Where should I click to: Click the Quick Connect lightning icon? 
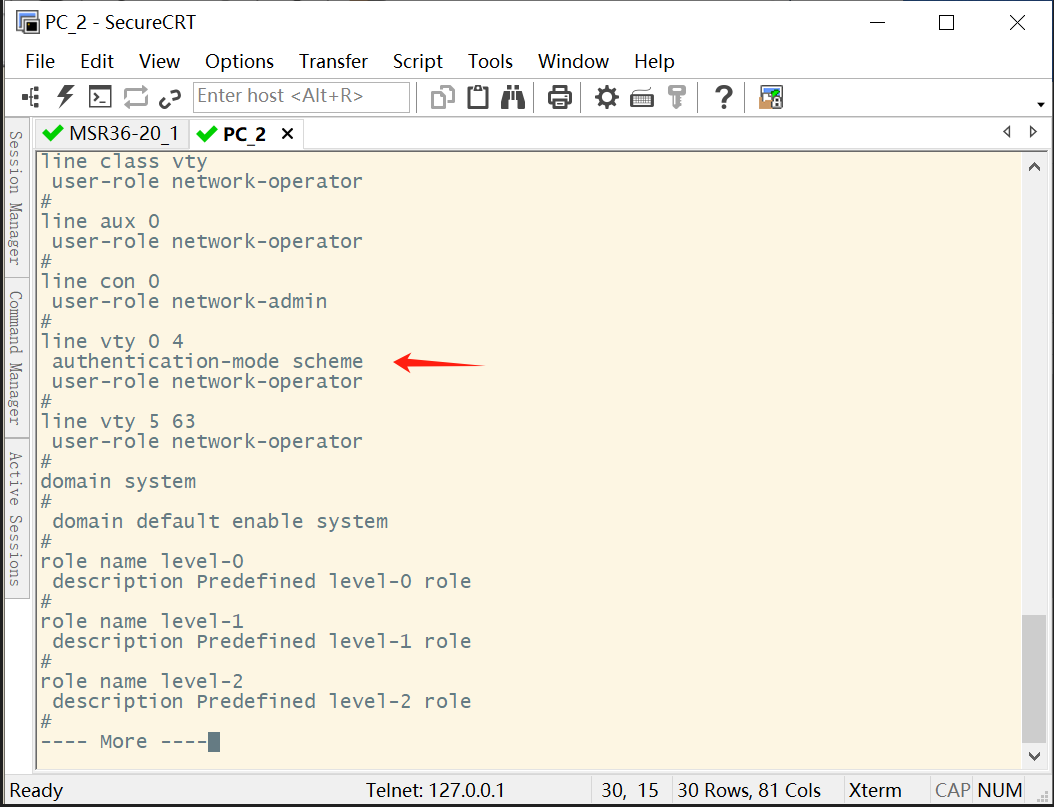pyautogui.click(x=65, y=97)
